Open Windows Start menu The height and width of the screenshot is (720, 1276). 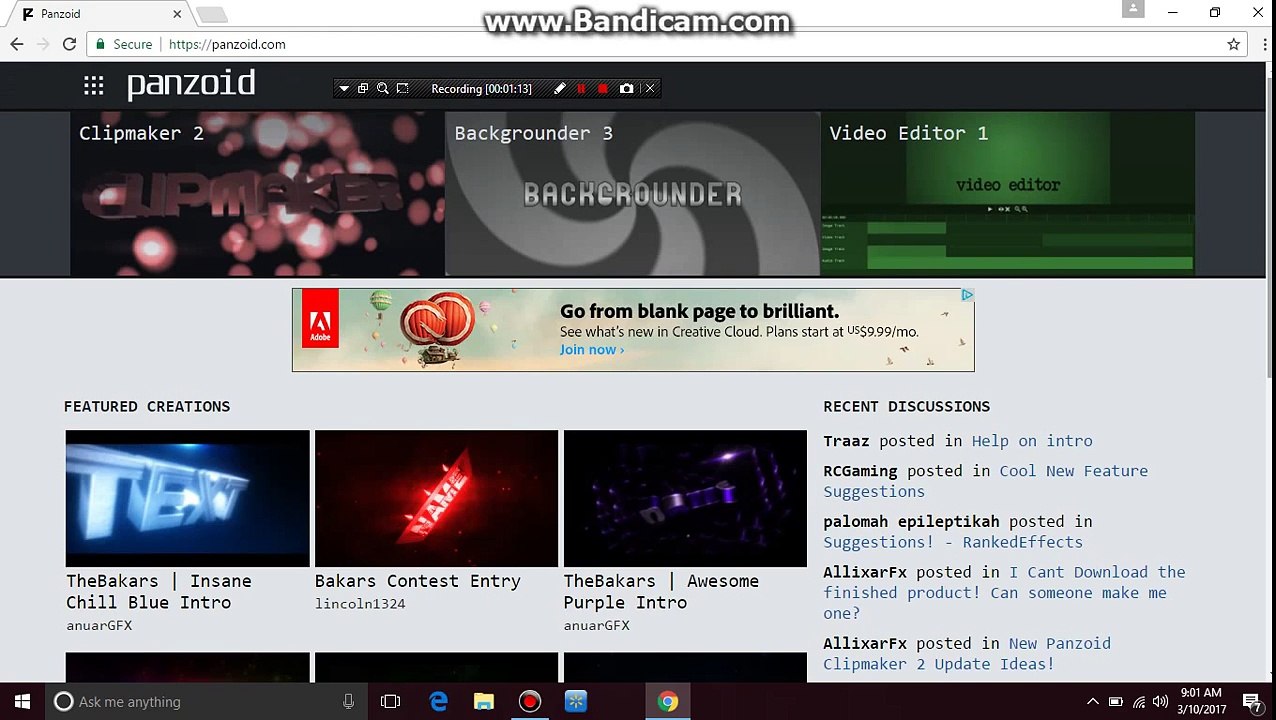[23, 702]
